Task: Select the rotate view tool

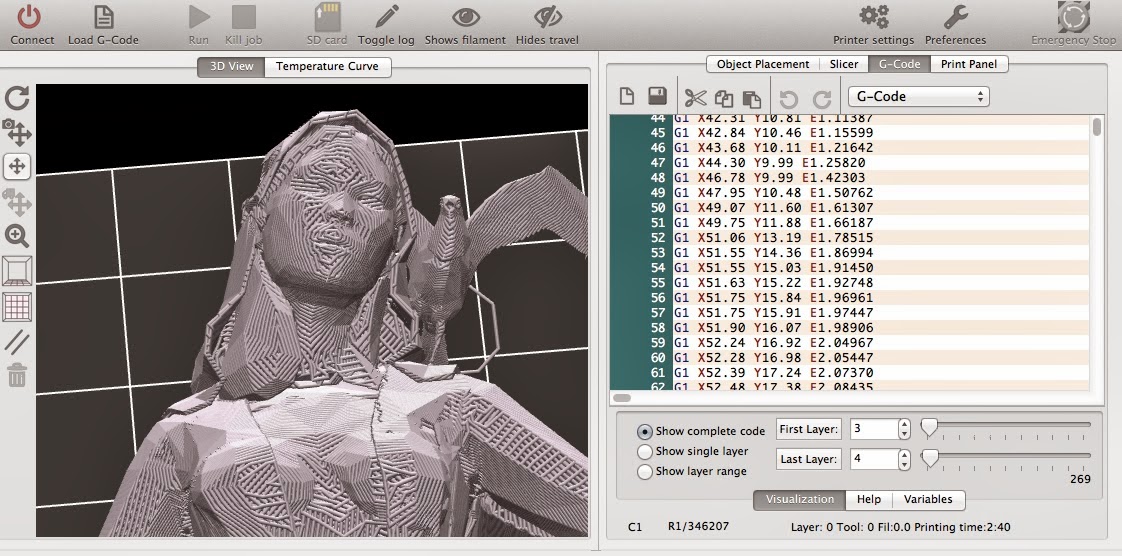Action: pos(17,98)
